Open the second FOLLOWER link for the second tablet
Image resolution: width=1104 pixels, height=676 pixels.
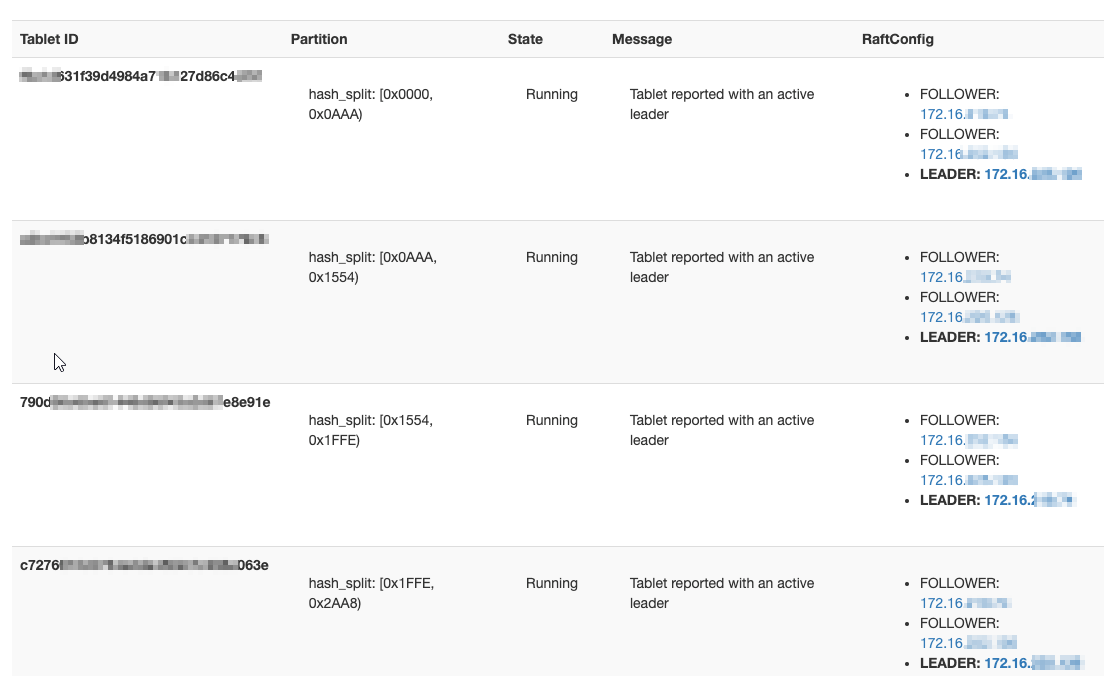tap(966, 316)
